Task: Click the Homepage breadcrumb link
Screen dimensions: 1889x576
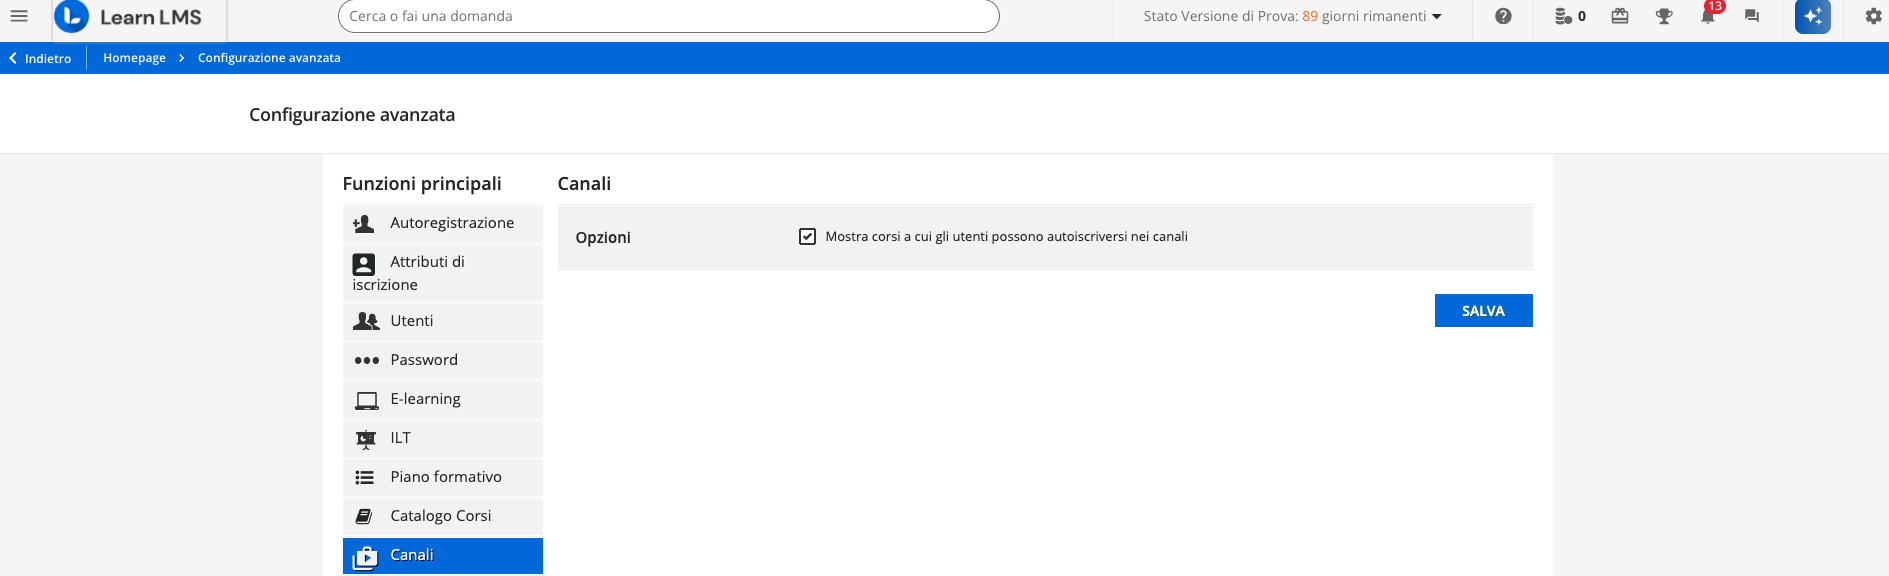Action: tap(134, 58)
